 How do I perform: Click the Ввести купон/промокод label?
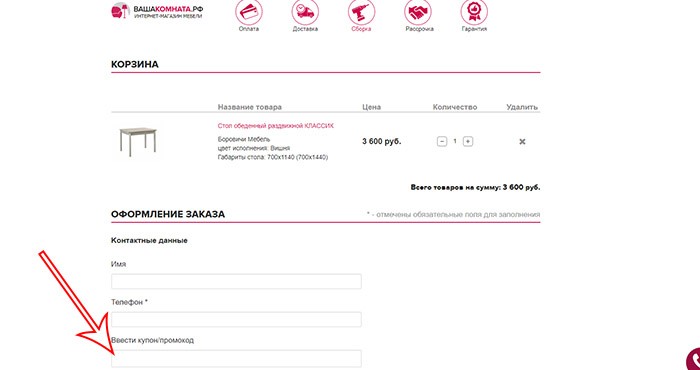[x=152, y=340]
